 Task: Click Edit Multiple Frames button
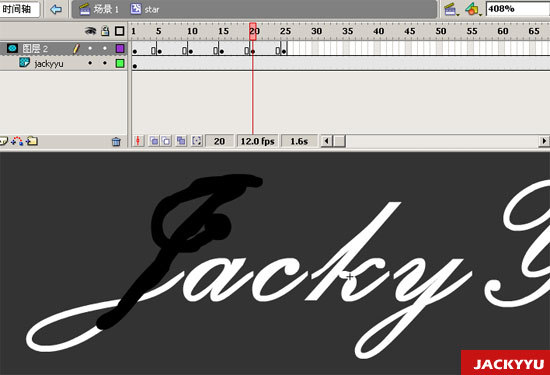[x=181, y=141]
